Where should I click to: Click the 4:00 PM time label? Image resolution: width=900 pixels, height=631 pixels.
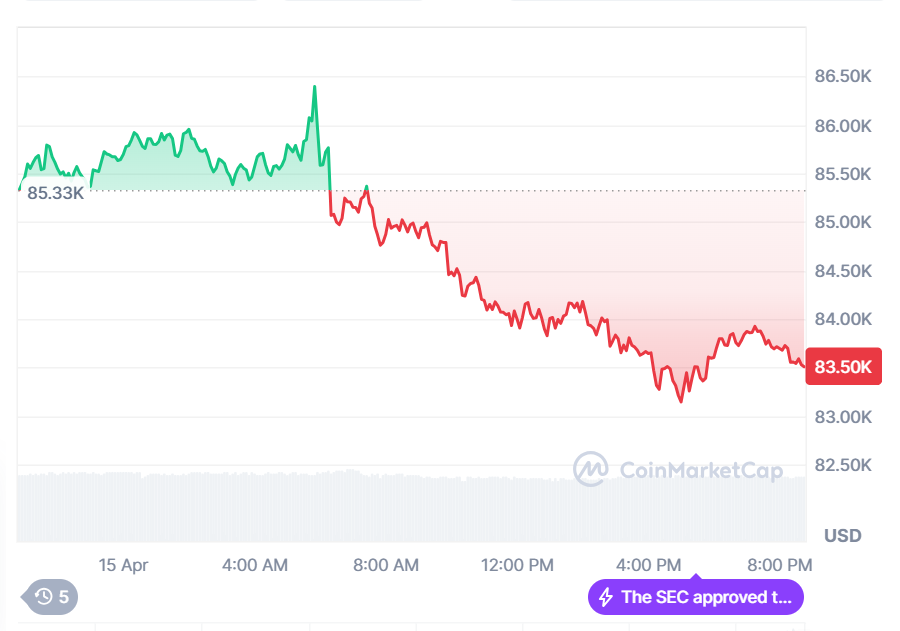pos(648,565)
